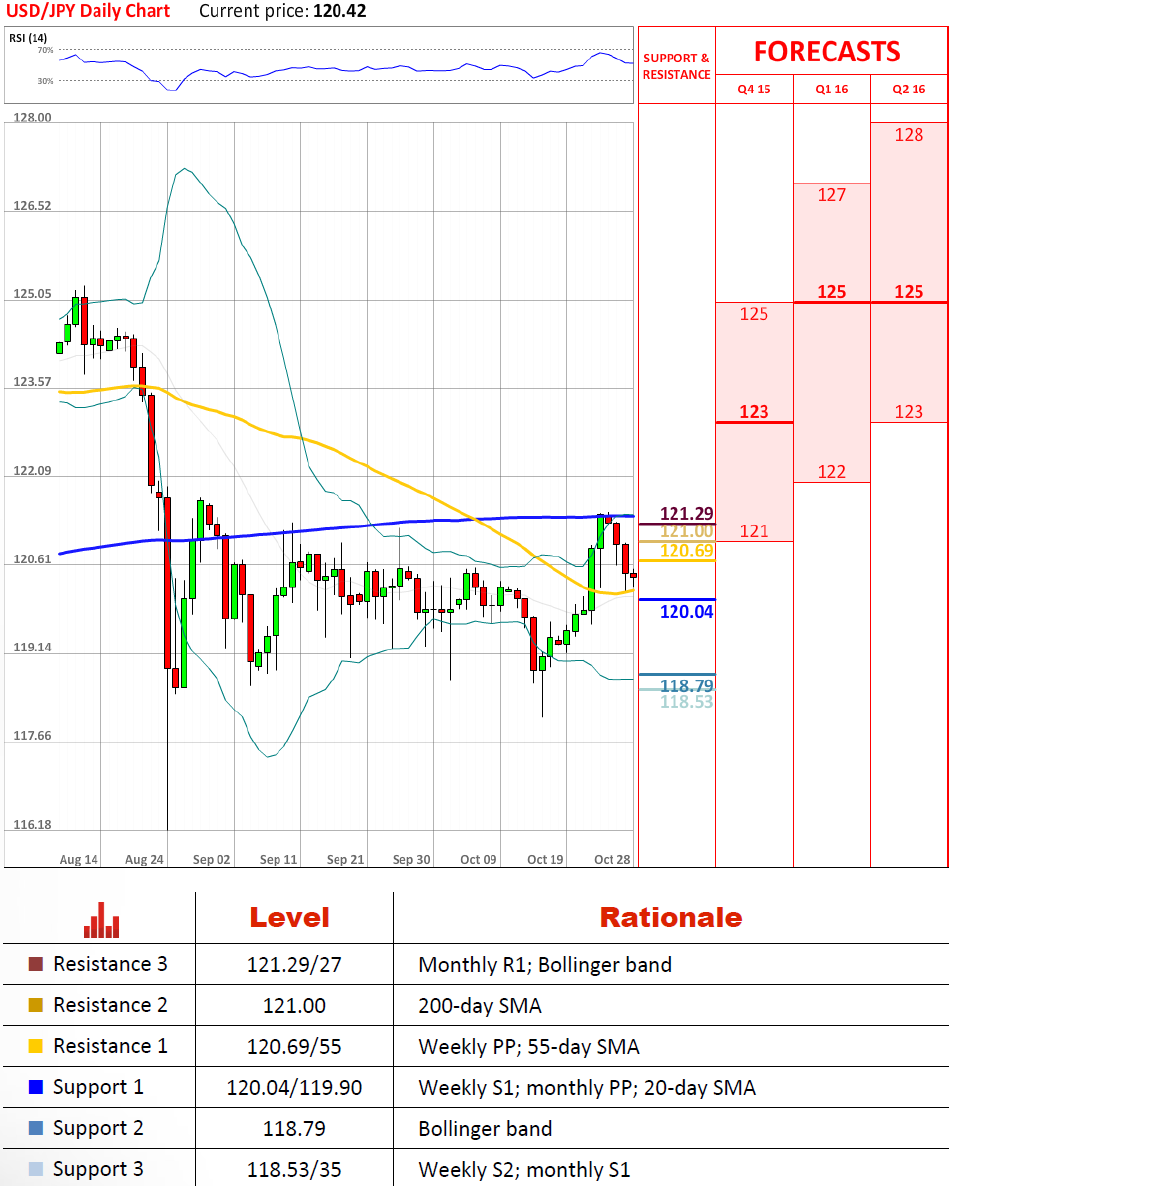This screenshot has width=1152, height=1186.
Task: Click the RSI 70% level label
Action: tap(45, 50)
